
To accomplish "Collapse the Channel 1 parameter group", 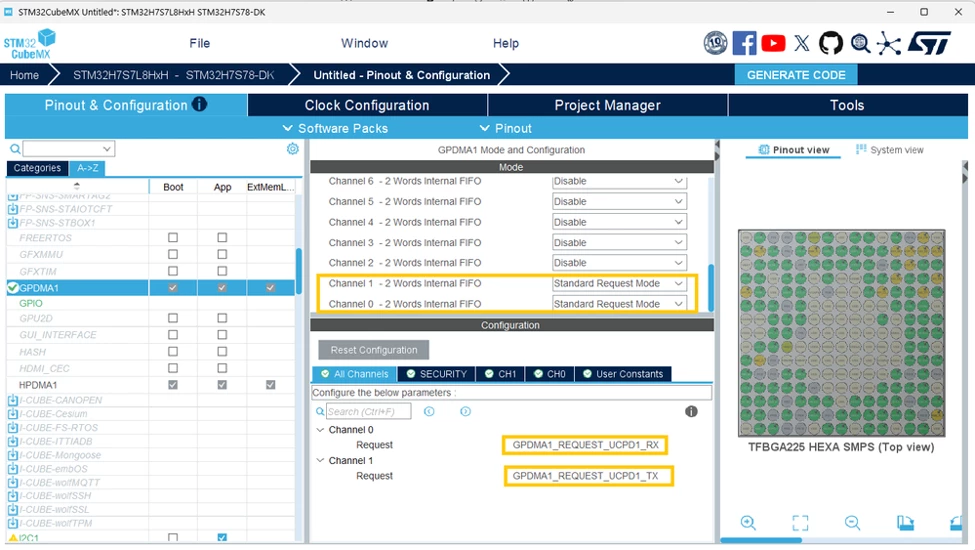I will coord(320,461).
